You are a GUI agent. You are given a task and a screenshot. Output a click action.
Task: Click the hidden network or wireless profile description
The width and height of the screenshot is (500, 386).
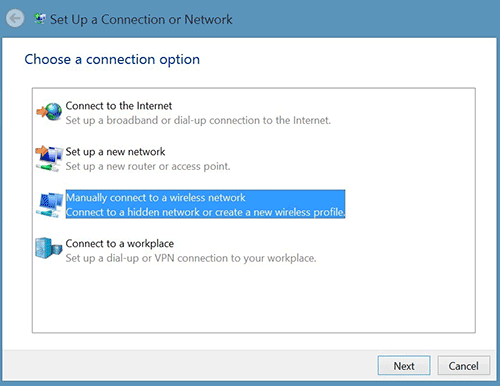[205, 212]
